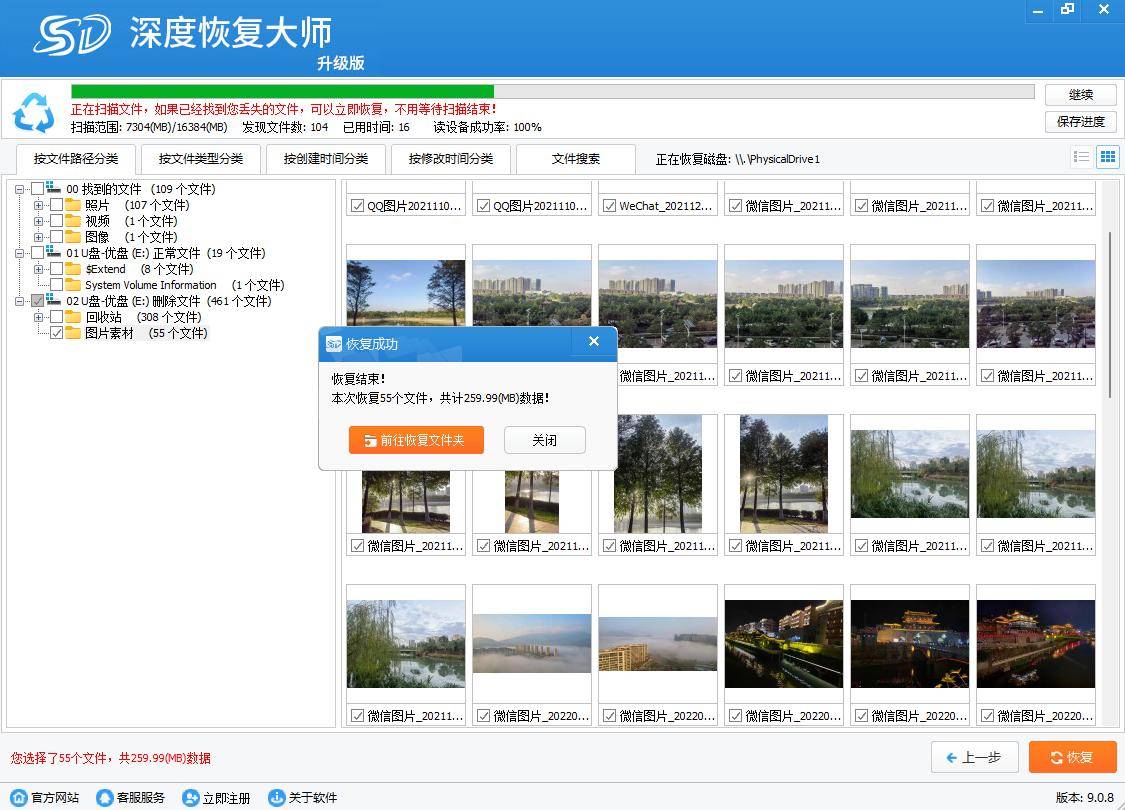This screenshot has height=810, width=1125.
Task: Toggle checkbox for 照片 folder
Action: [x=56, y=205]
